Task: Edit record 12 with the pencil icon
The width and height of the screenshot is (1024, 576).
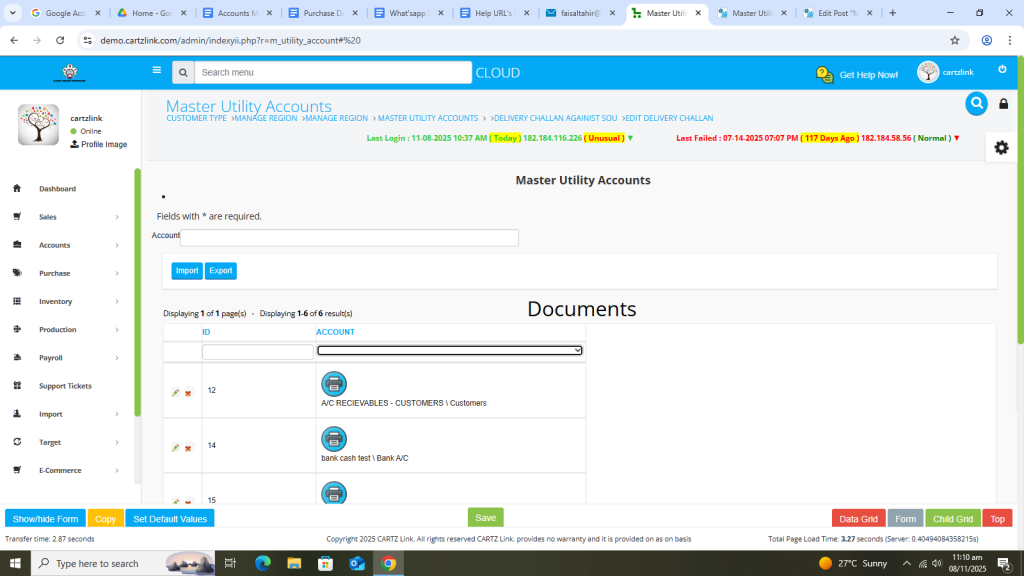Action: point(176,393)
